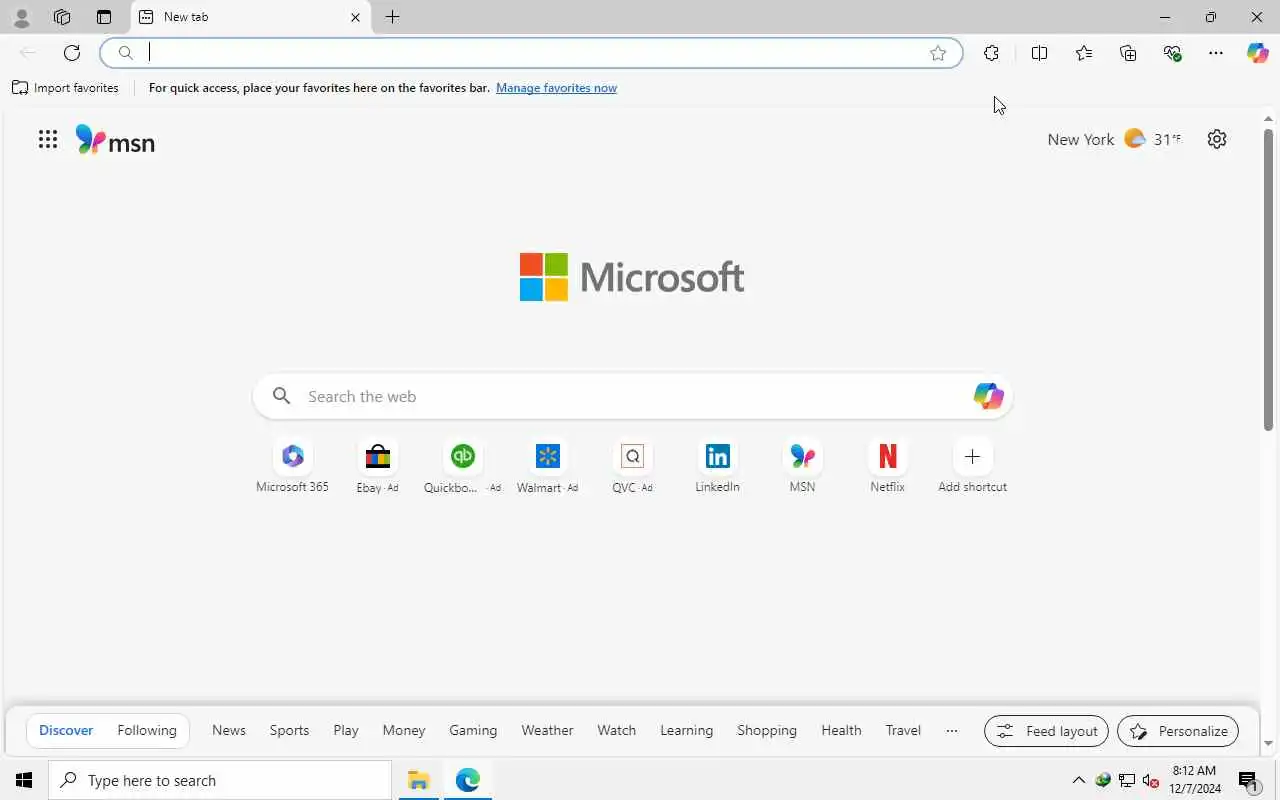Toggle Split screen view
The height and width of the screenshot is (800, 1280).
coord(1039,53)
